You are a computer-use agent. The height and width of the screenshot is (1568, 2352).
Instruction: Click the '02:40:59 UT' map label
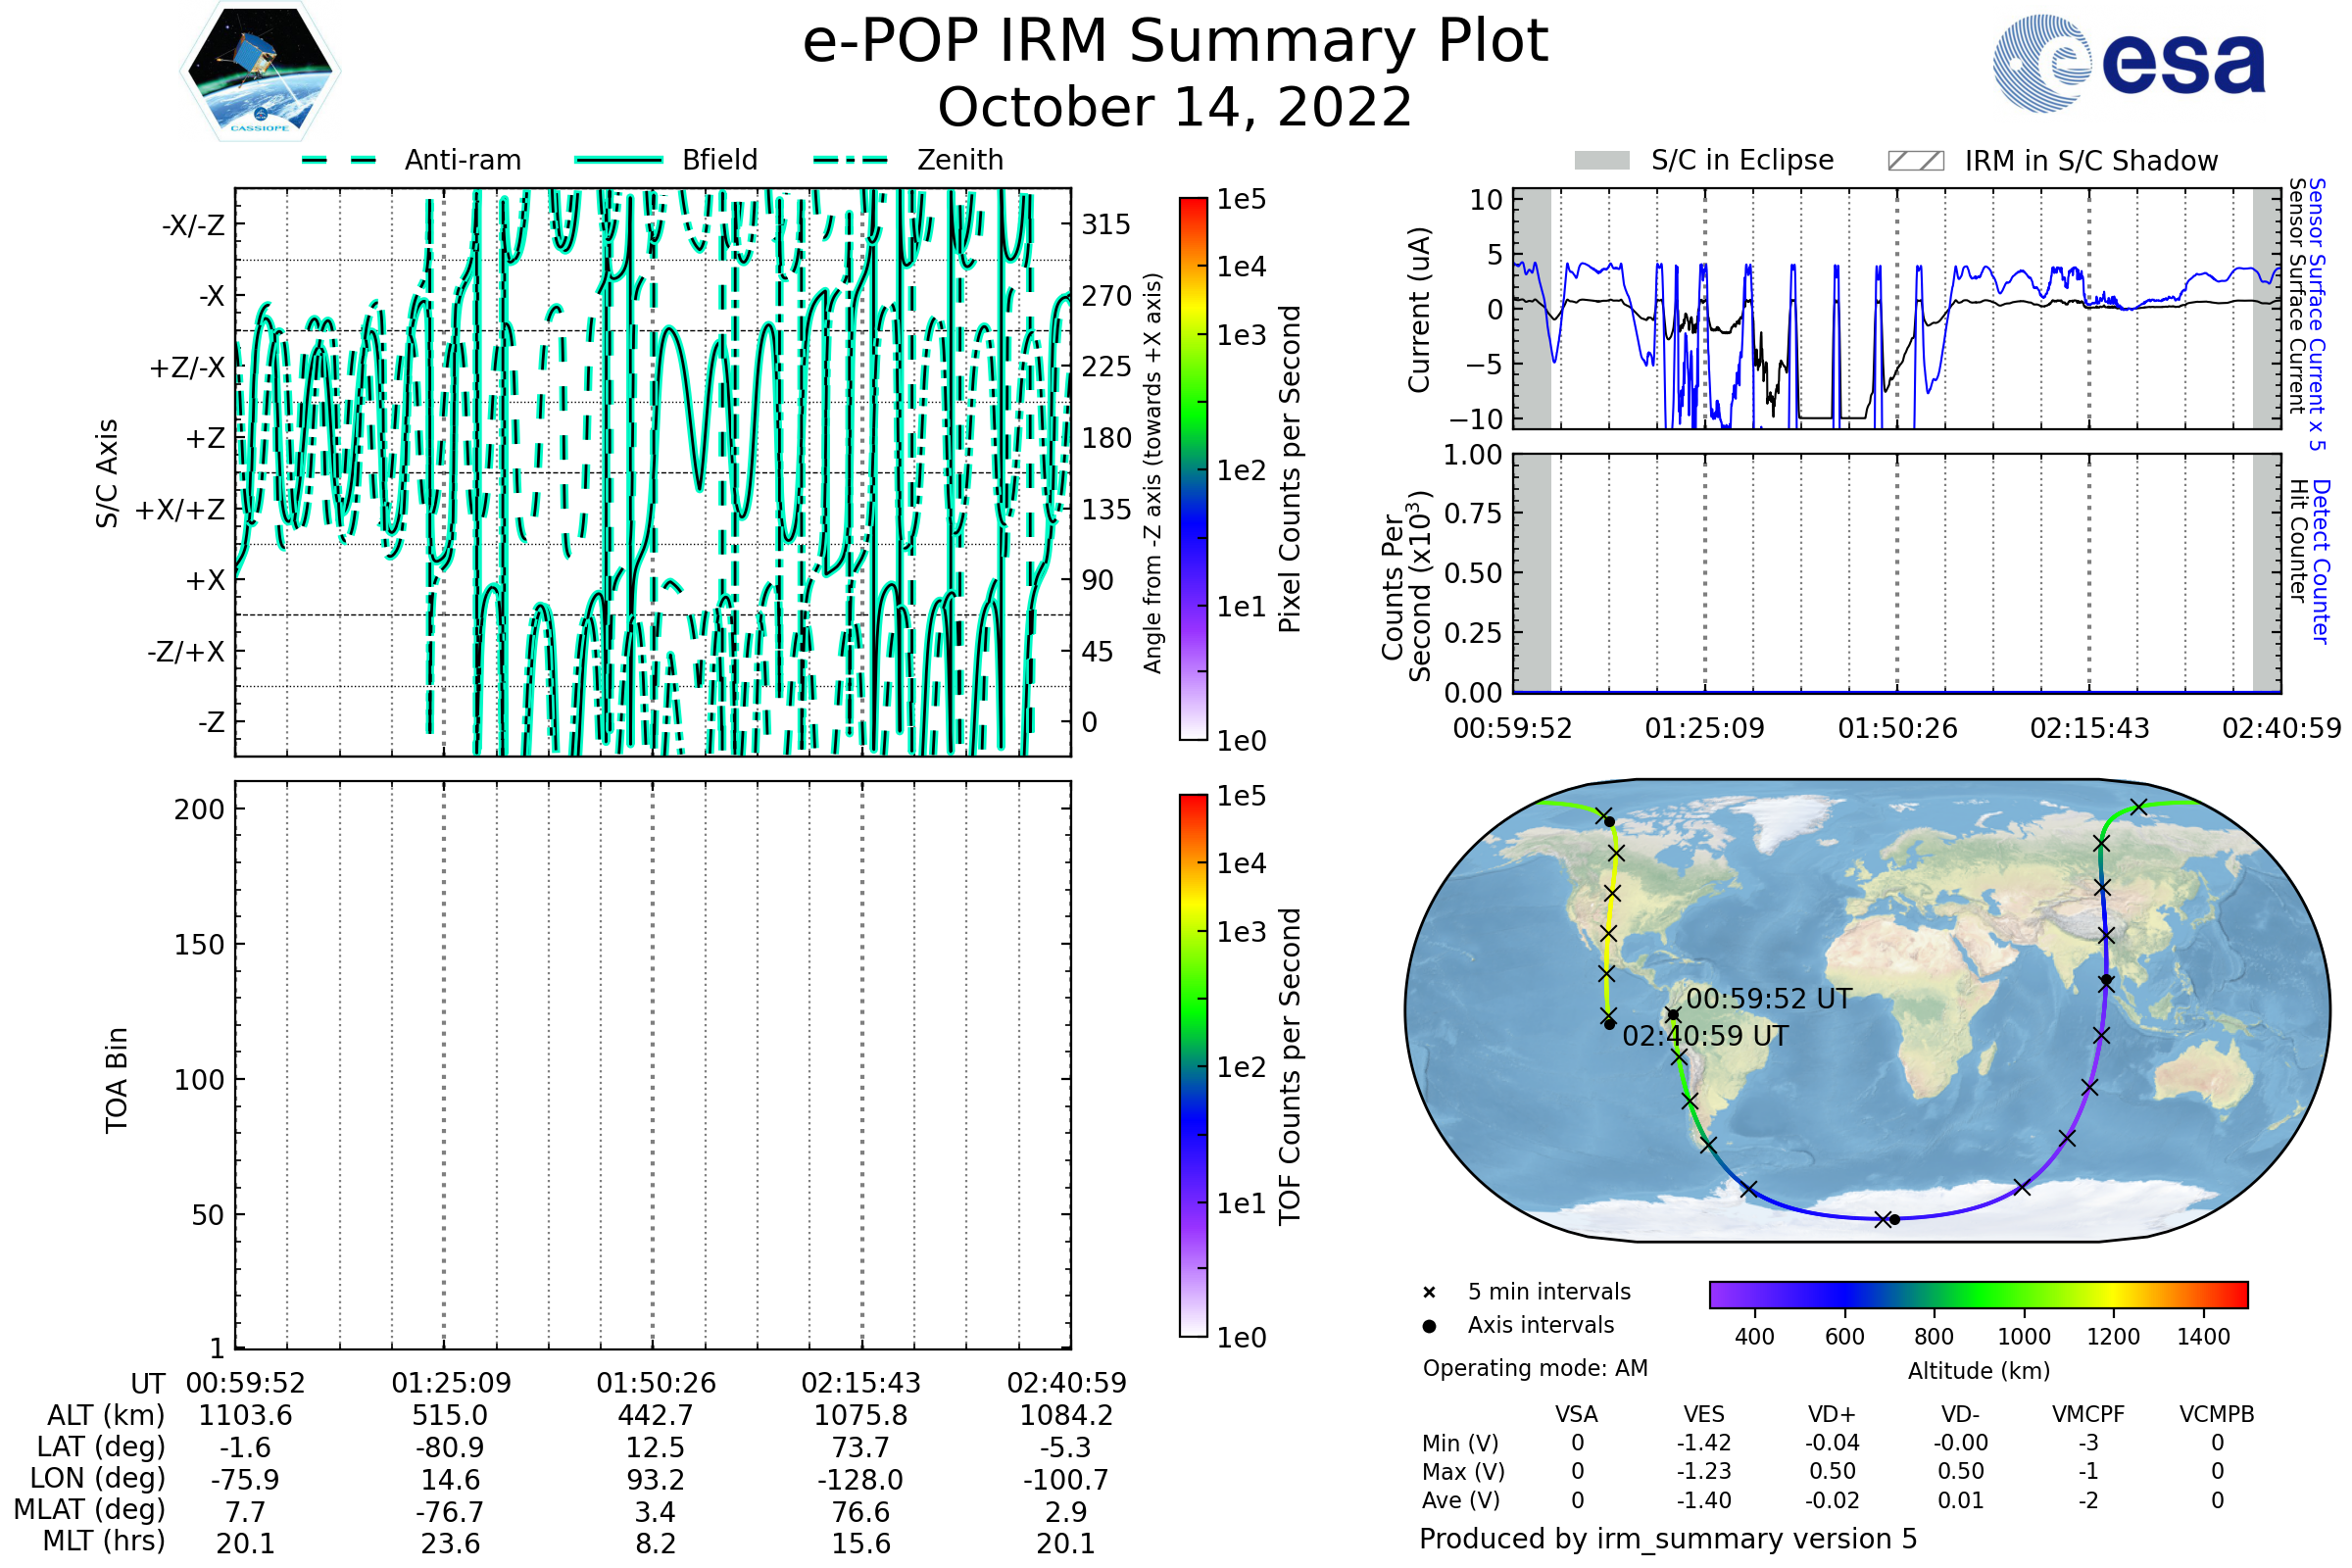[1705, 1036]
